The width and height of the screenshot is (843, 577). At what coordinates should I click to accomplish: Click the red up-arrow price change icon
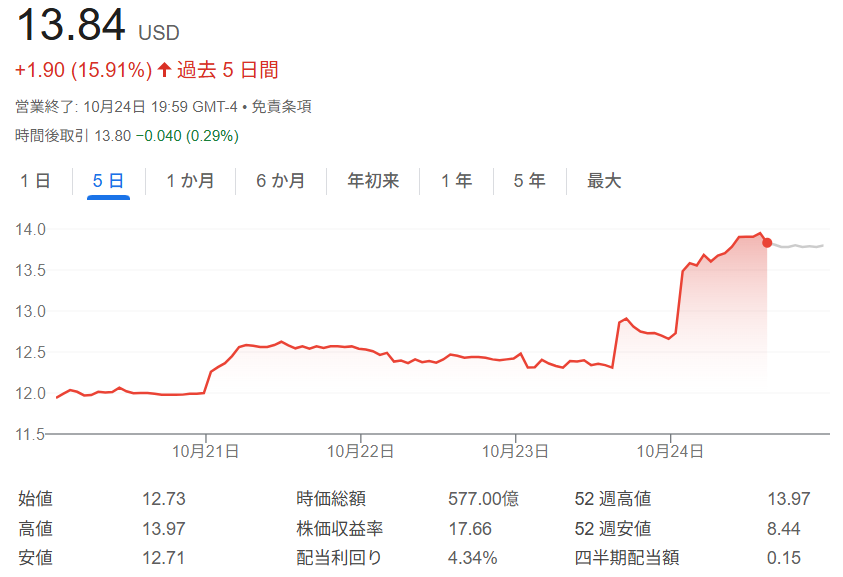(x=165, y=70)
